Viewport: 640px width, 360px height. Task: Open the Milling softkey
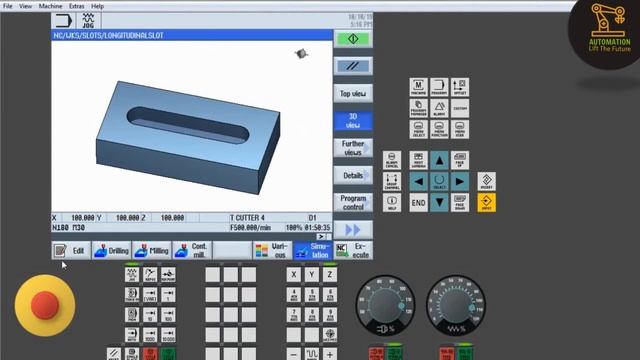click(x=152, y=251)
